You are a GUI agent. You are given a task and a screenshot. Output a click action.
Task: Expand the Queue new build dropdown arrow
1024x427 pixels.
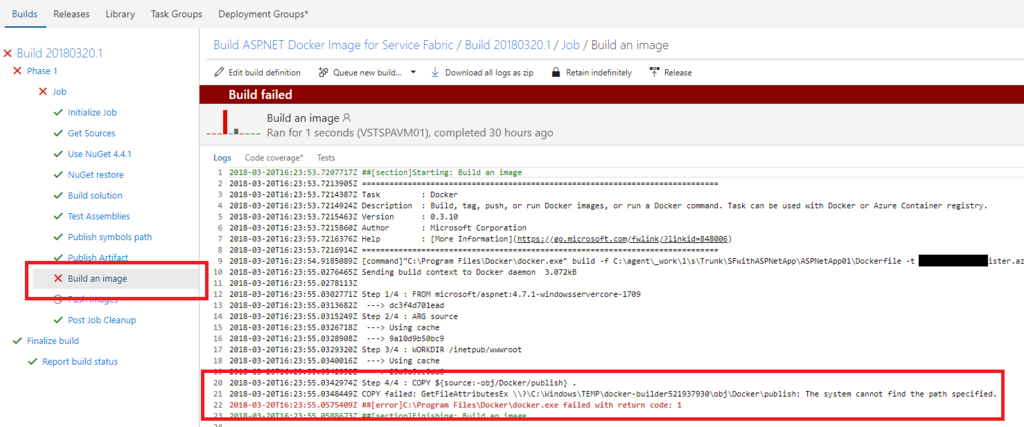click(x=413, y=72)
